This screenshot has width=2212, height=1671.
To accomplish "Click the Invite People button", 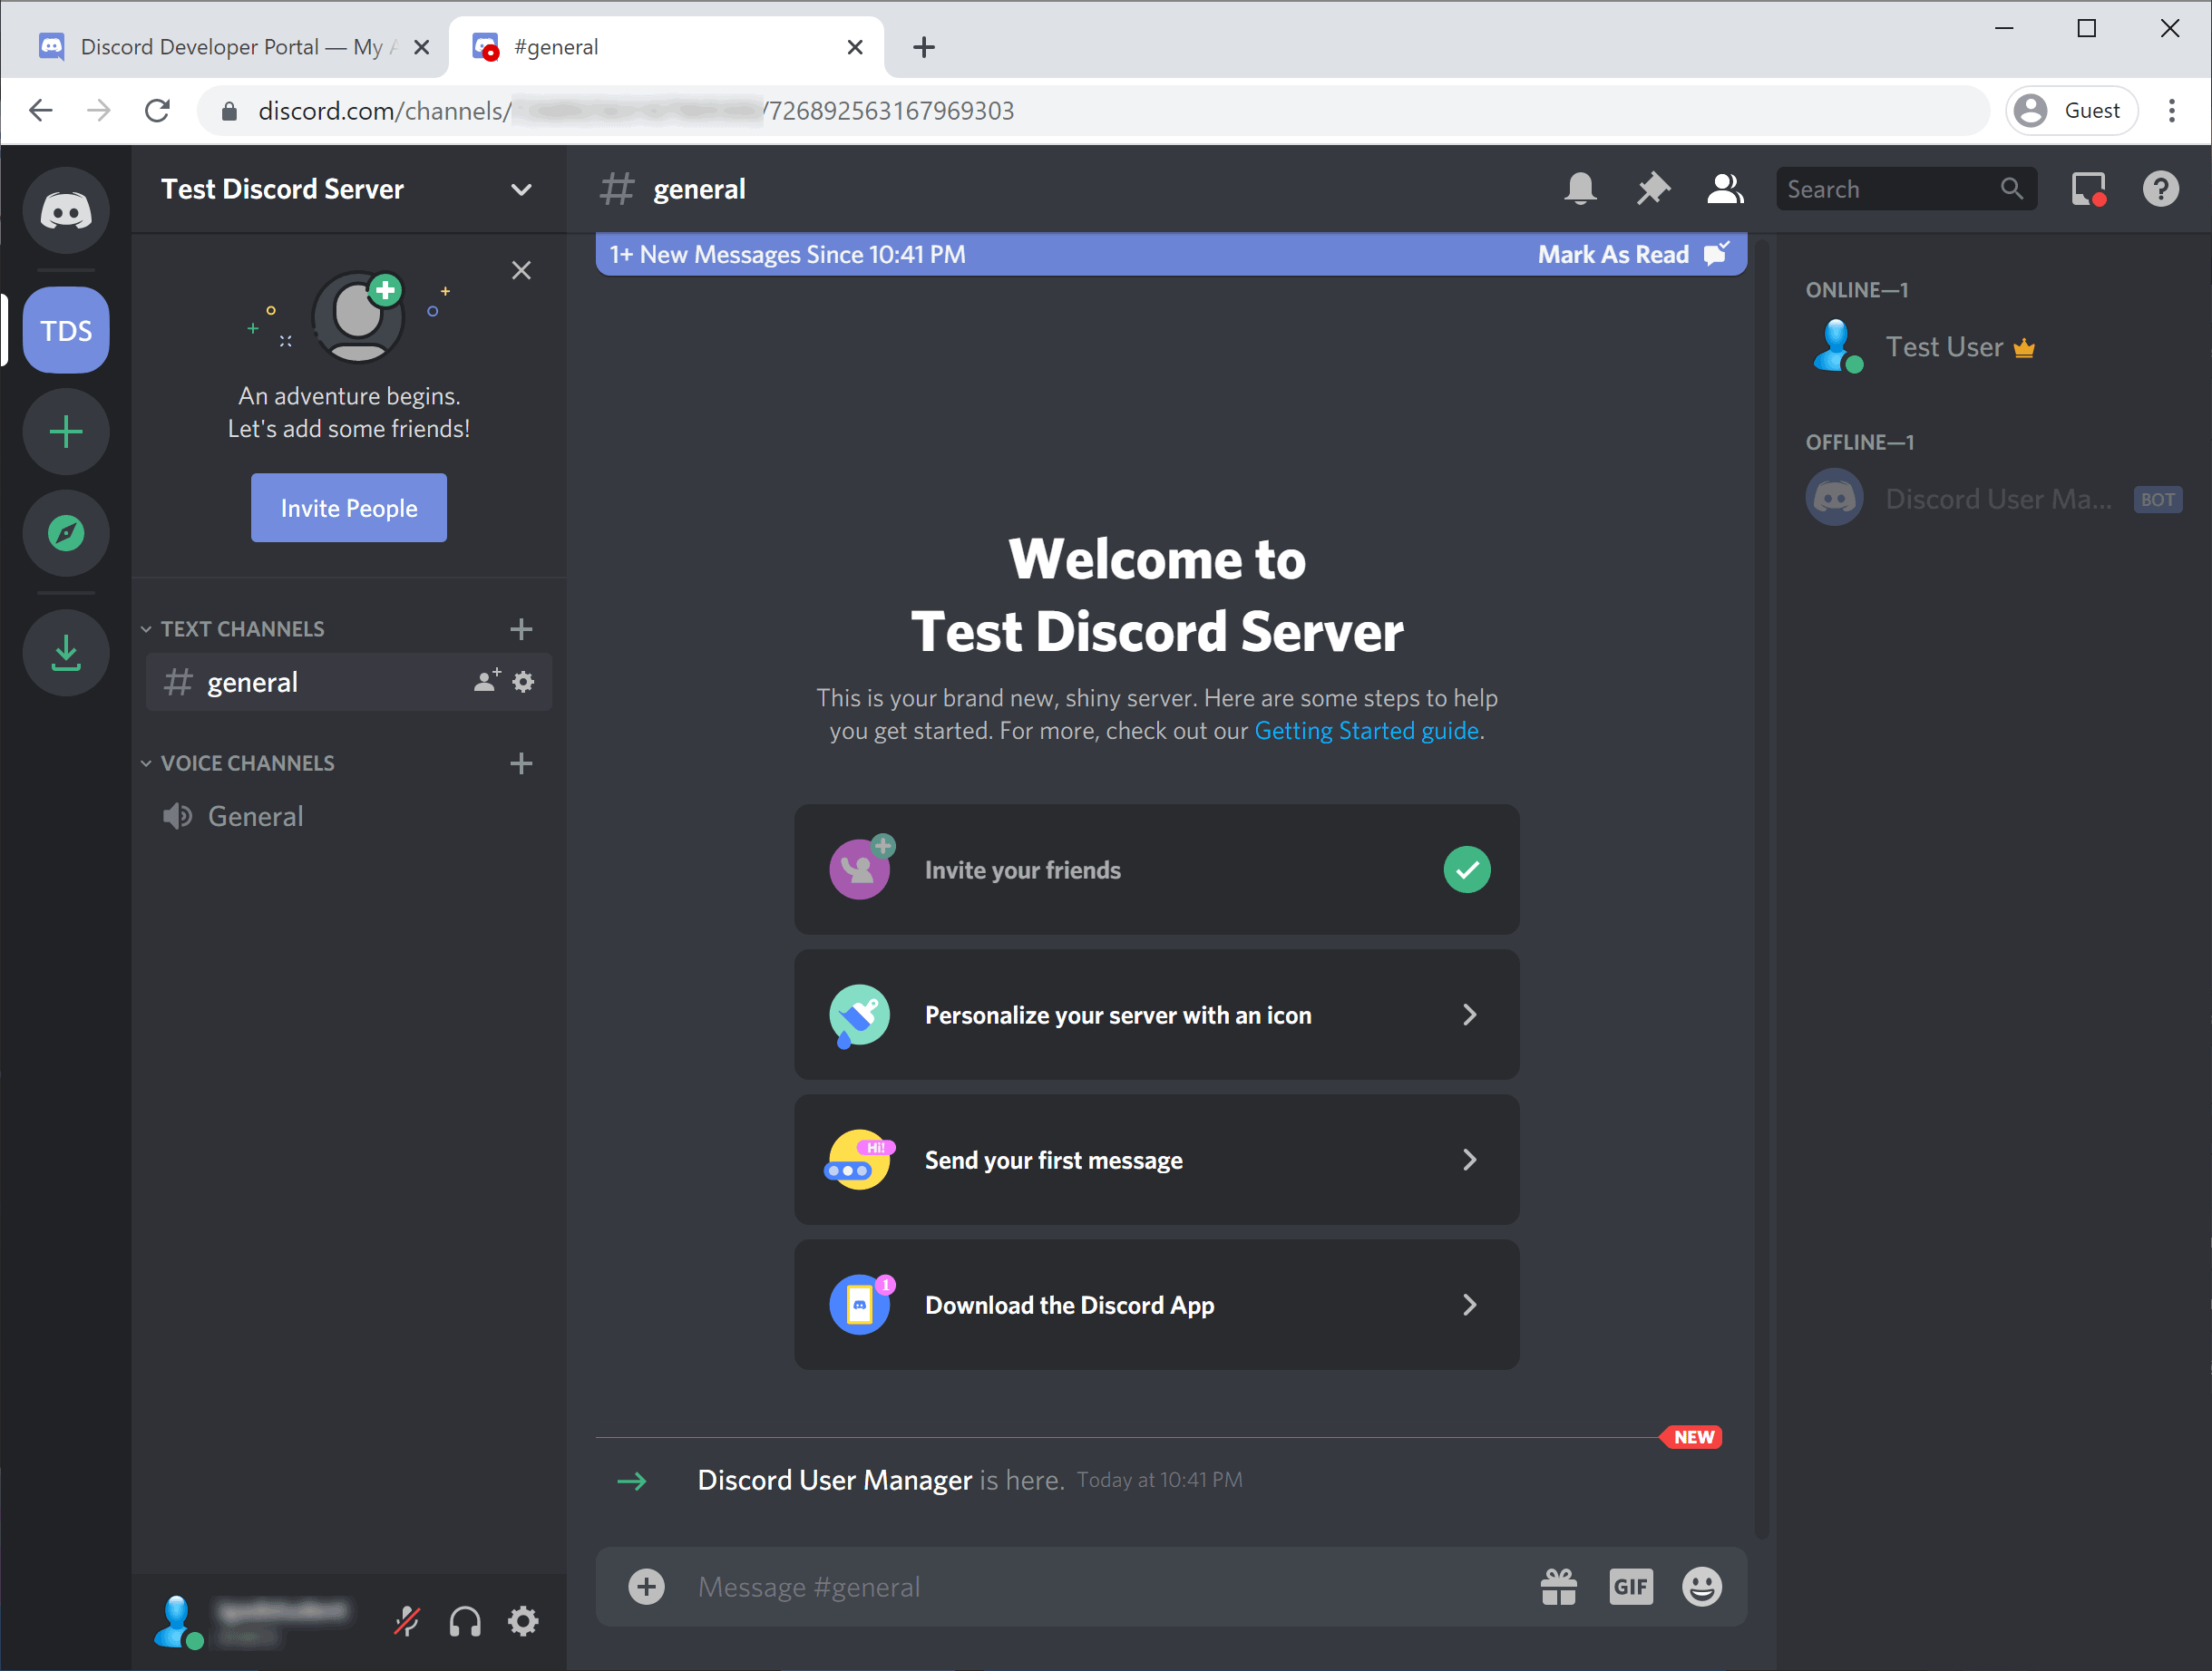I will [348, 508].
